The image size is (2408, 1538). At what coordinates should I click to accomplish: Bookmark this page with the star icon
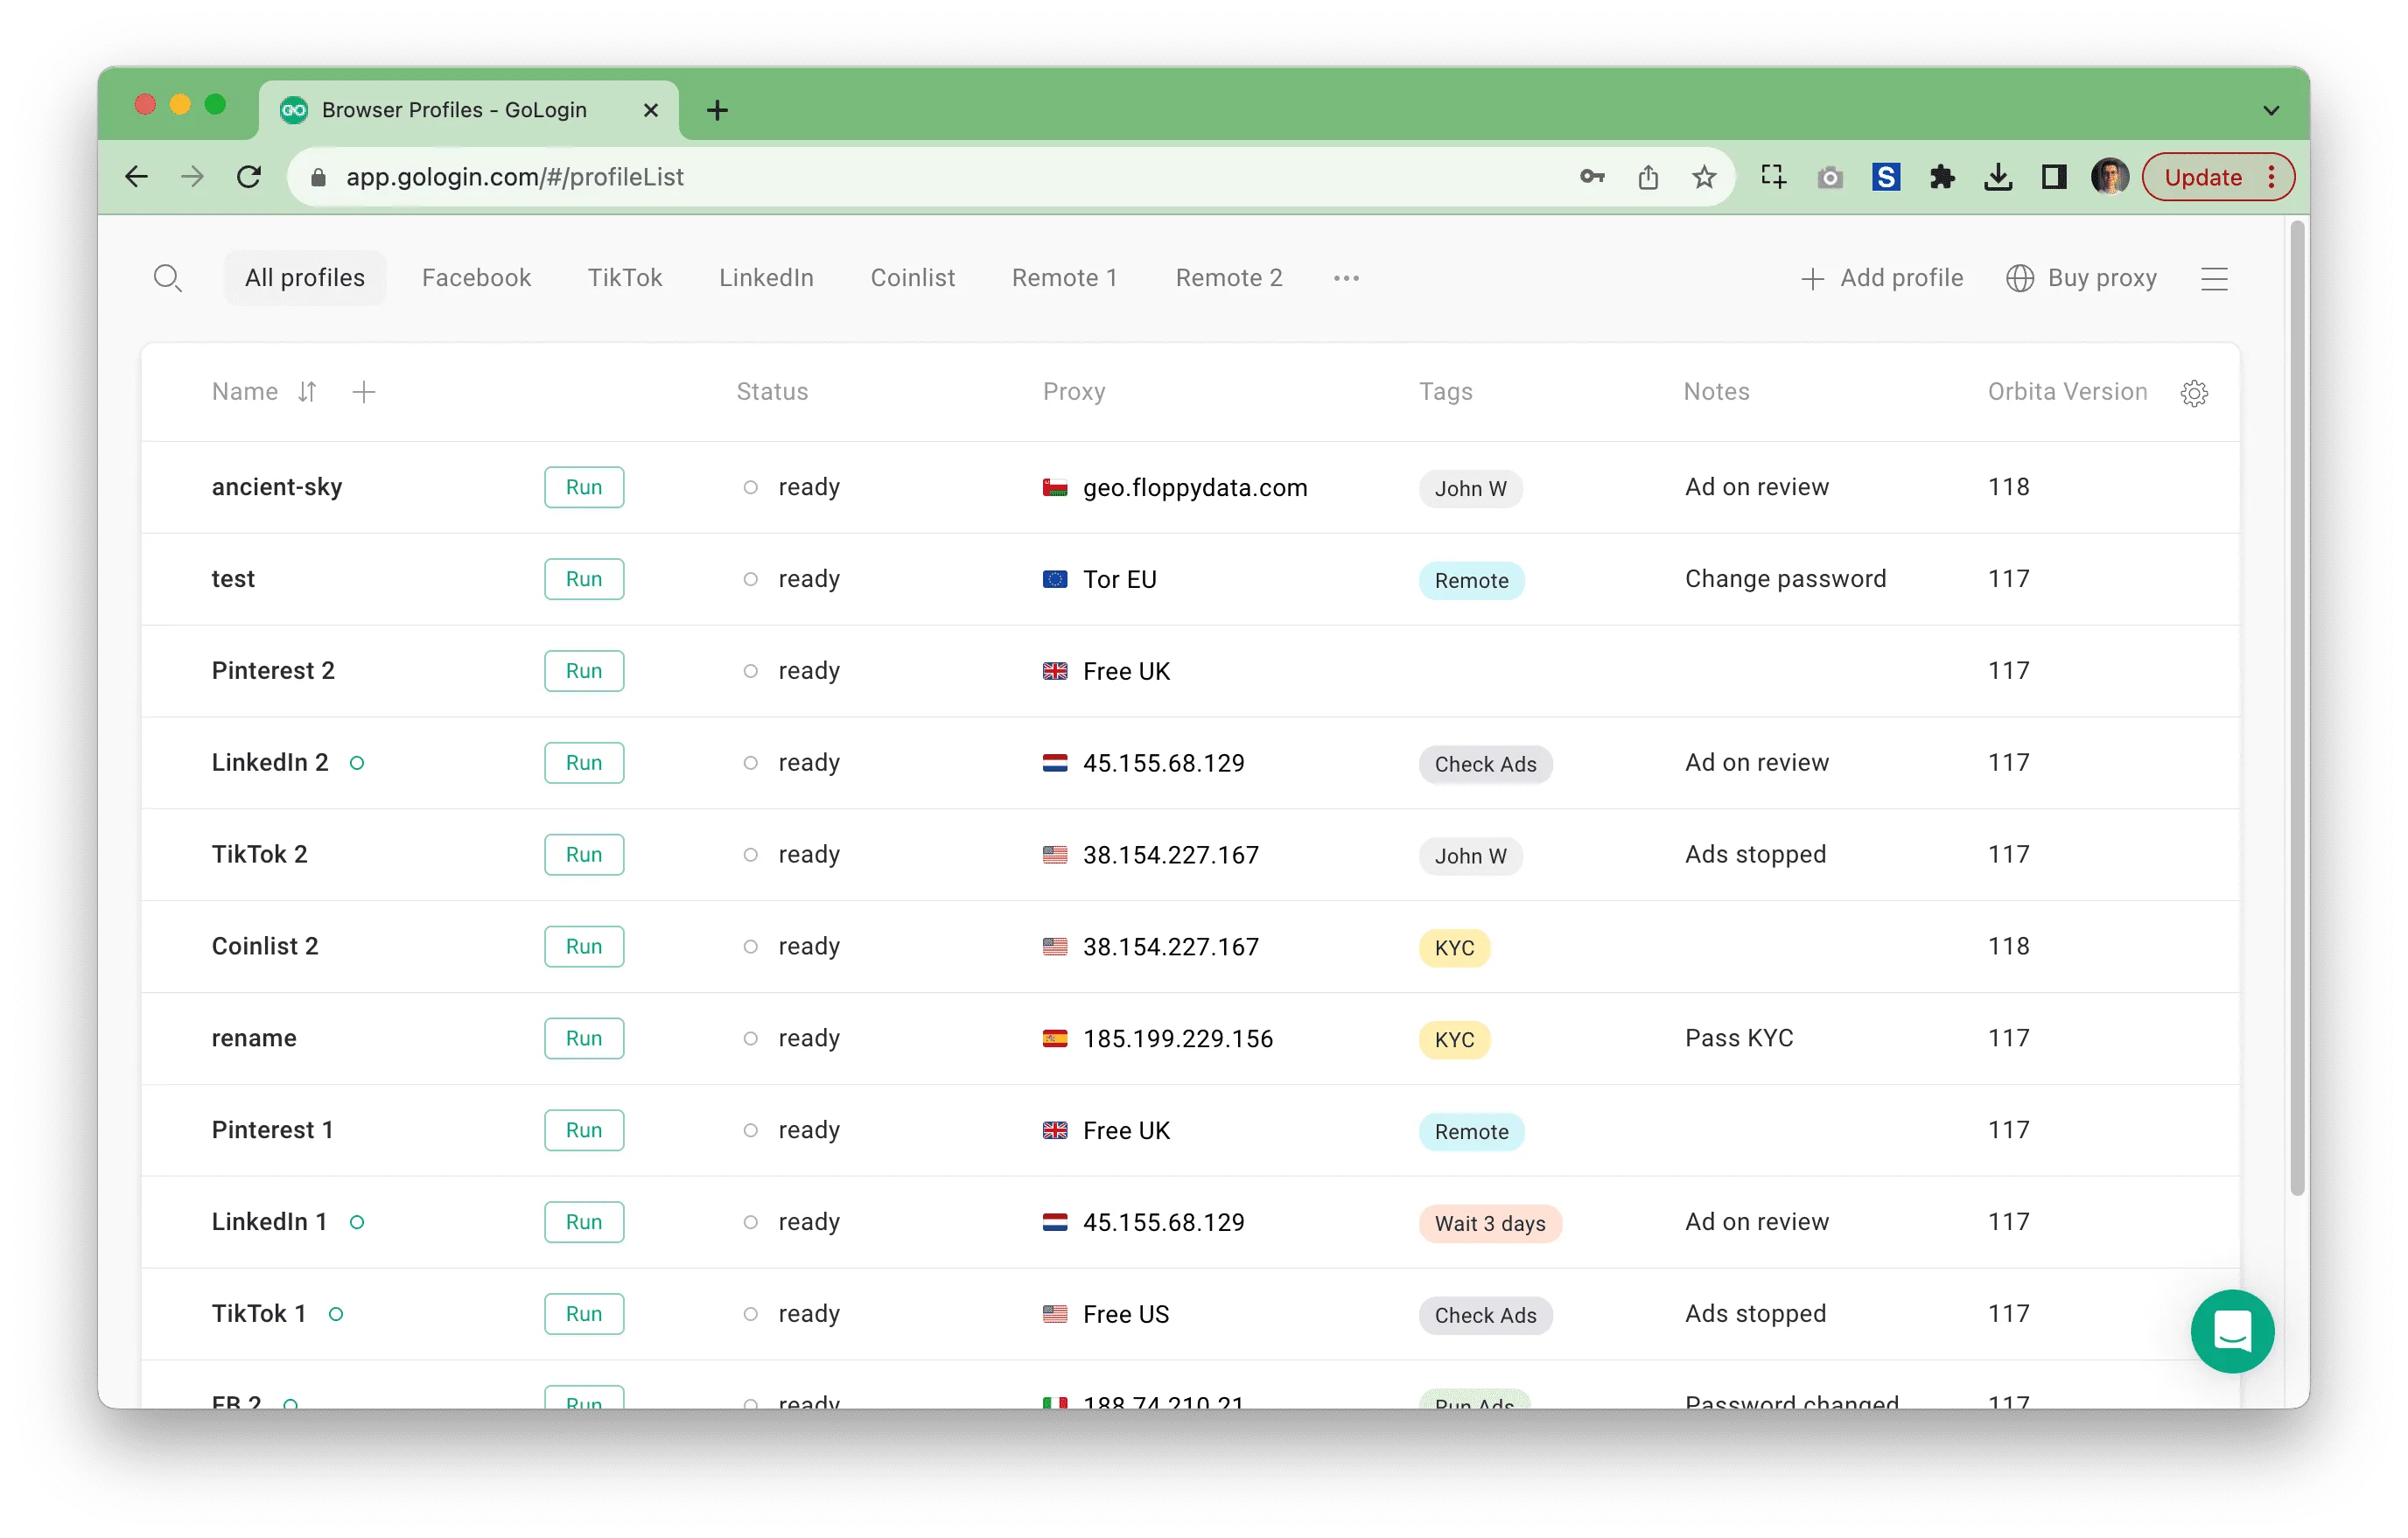point(1704,177)
